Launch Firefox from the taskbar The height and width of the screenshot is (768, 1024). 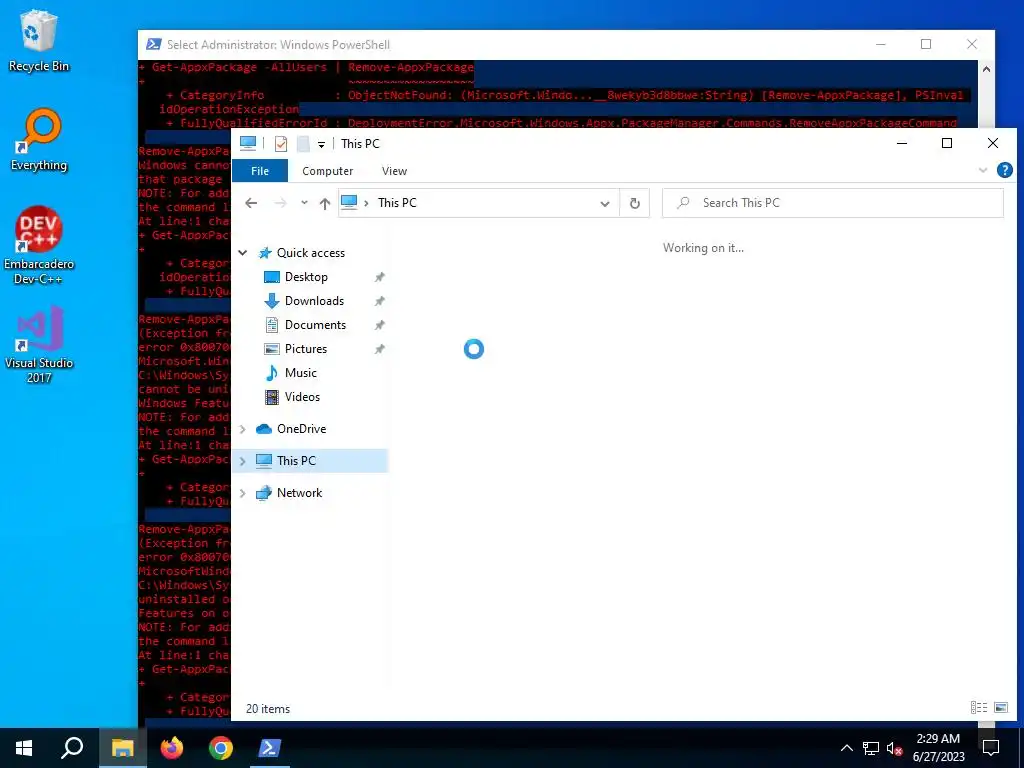tap(172, 748)
